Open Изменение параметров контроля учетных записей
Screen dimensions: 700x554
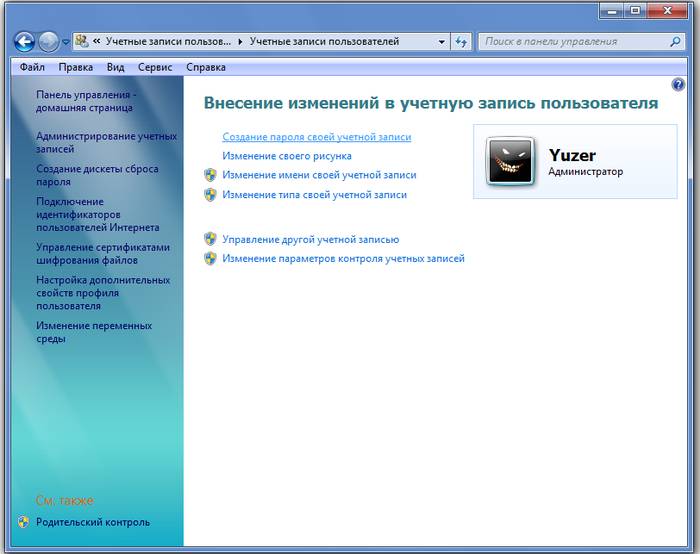343,259
